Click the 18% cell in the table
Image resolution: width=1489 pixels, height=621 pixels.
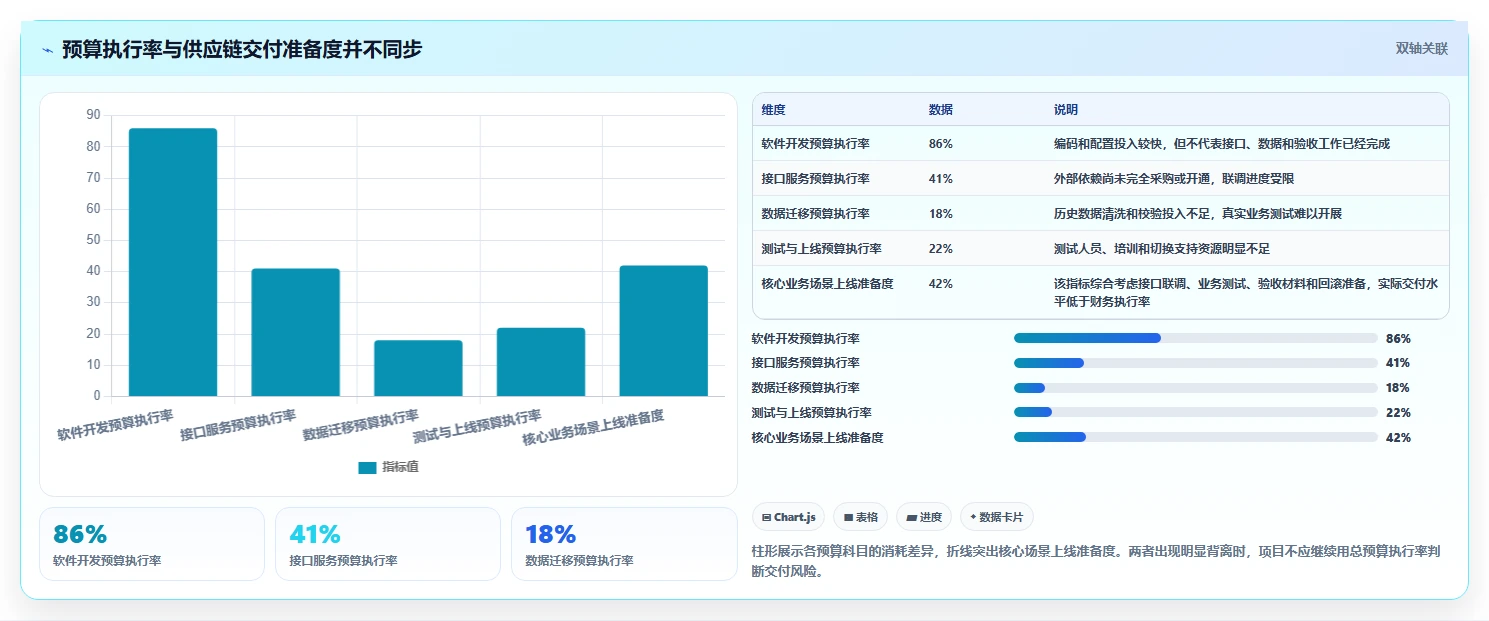click(941, 214)
